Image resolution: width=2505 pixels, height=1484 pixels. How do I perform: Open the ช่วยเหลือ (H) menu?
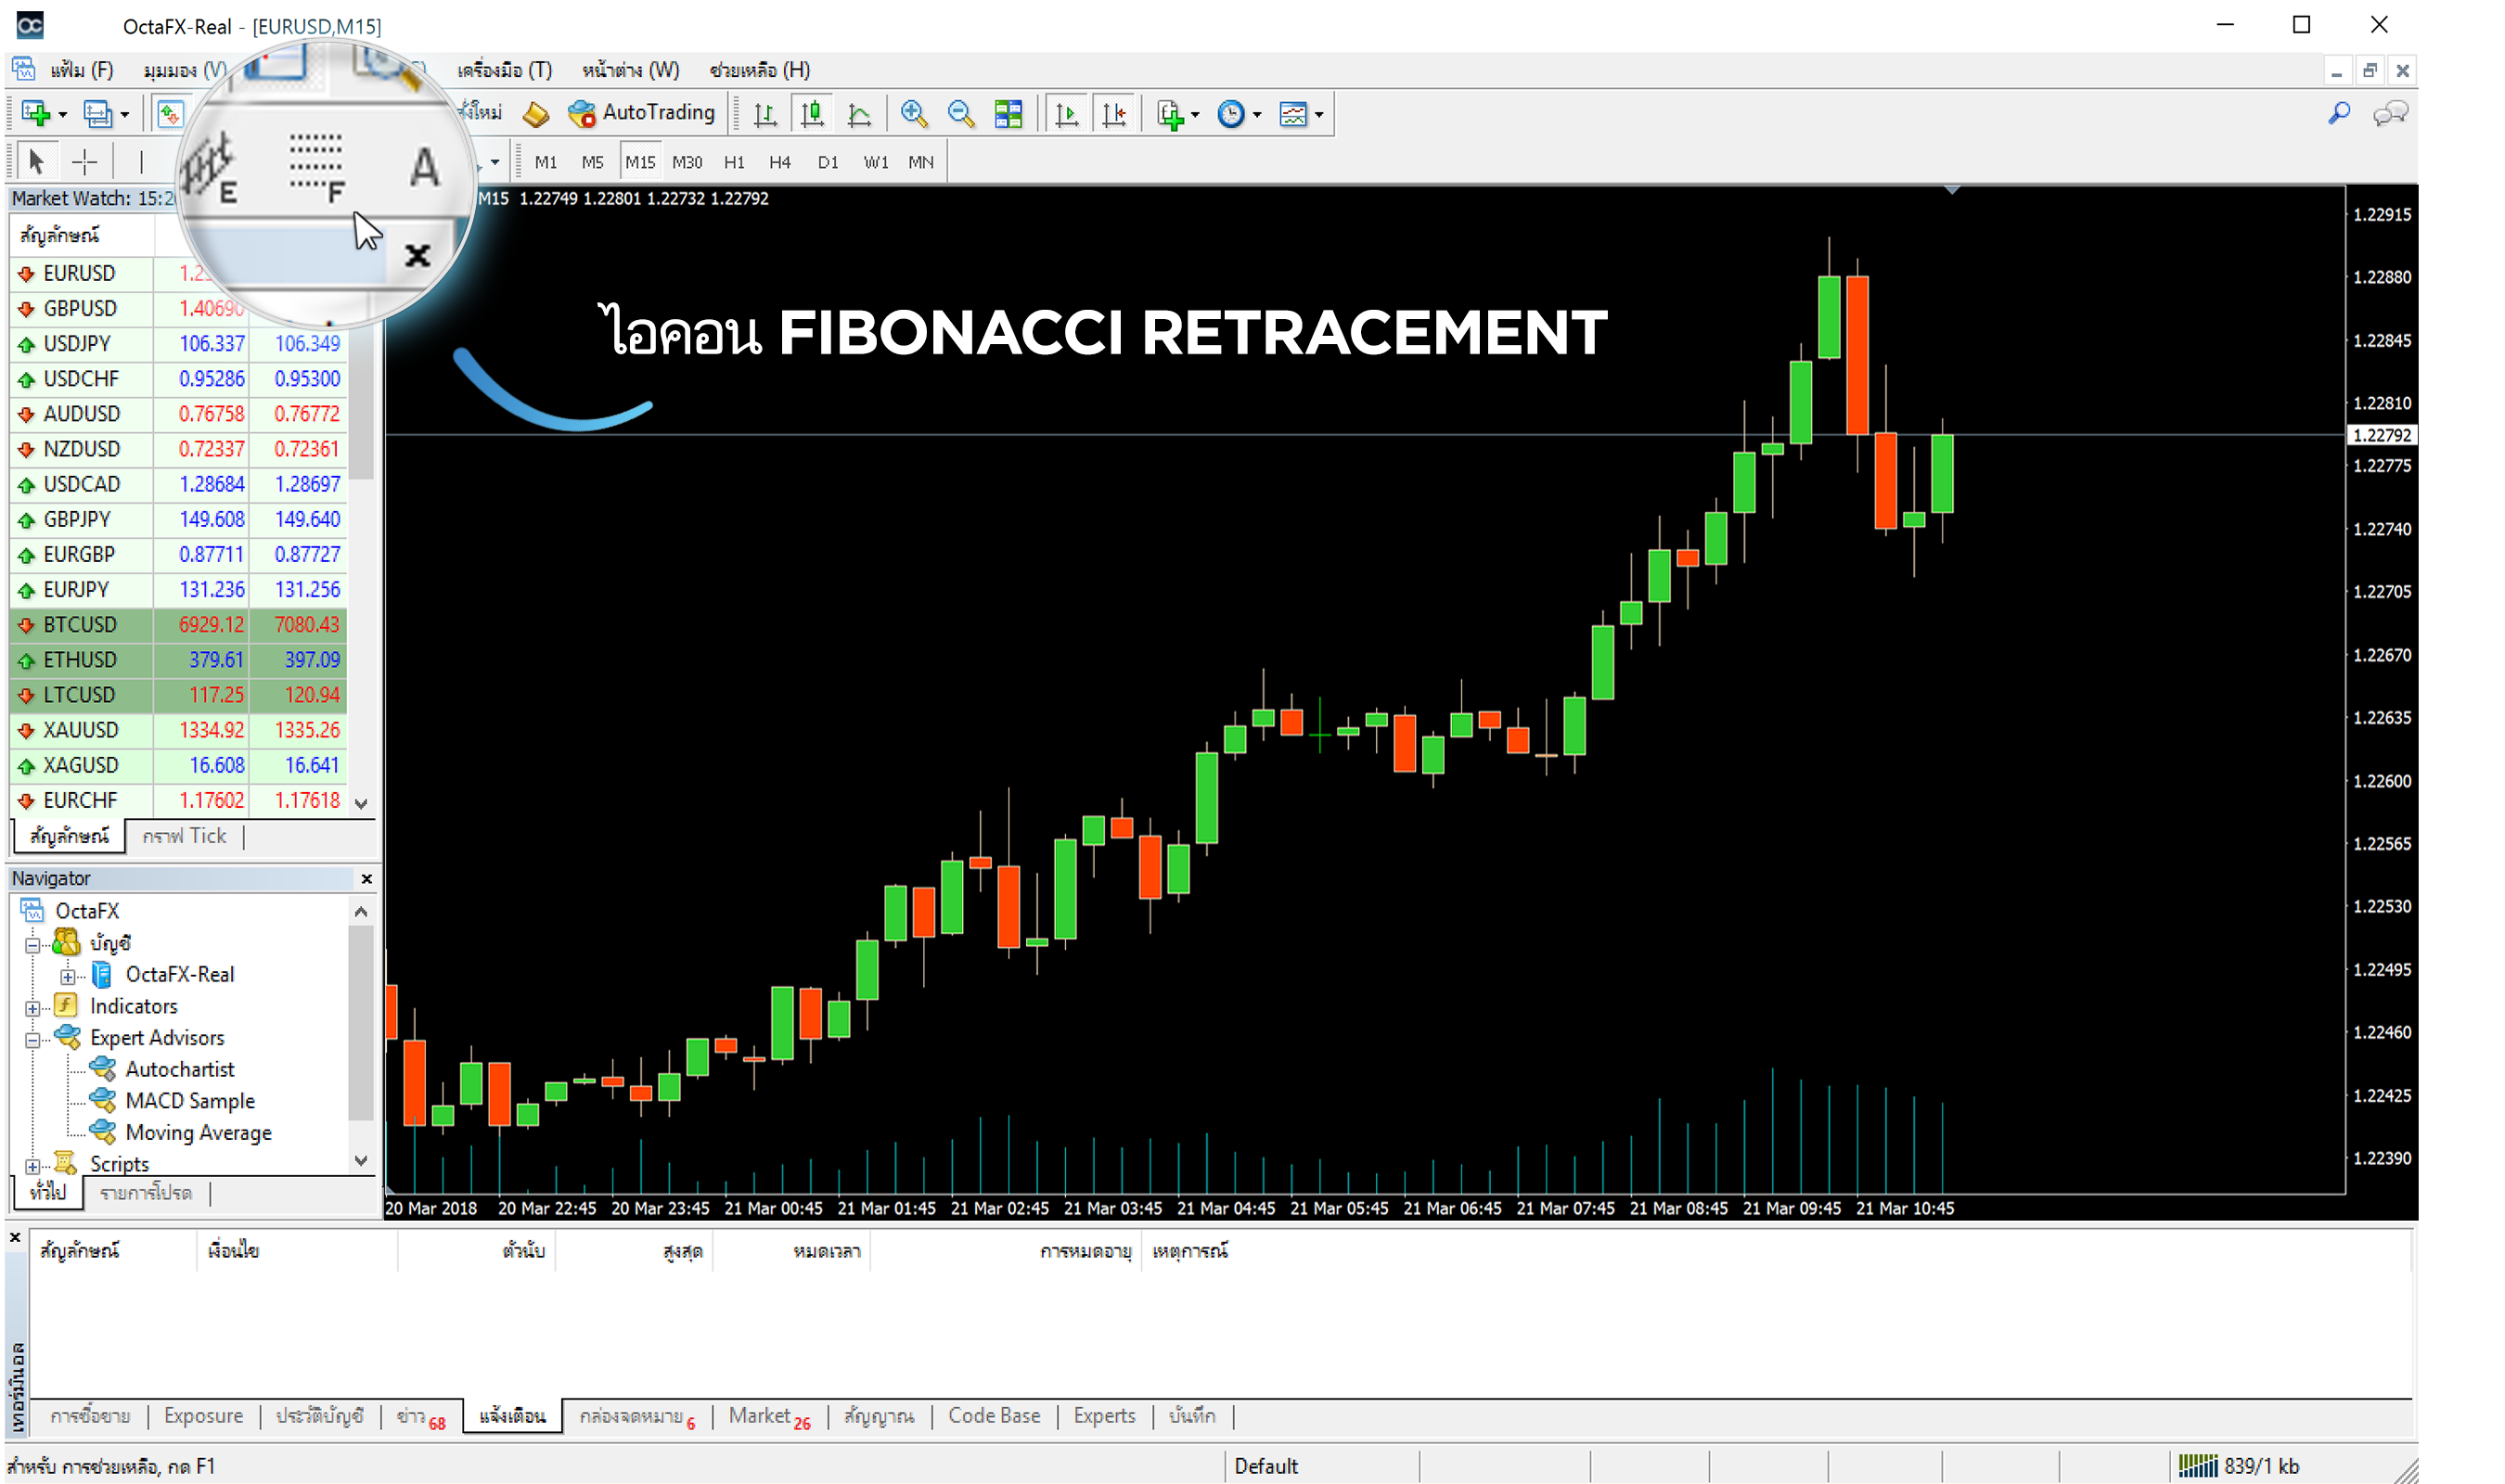760,70
